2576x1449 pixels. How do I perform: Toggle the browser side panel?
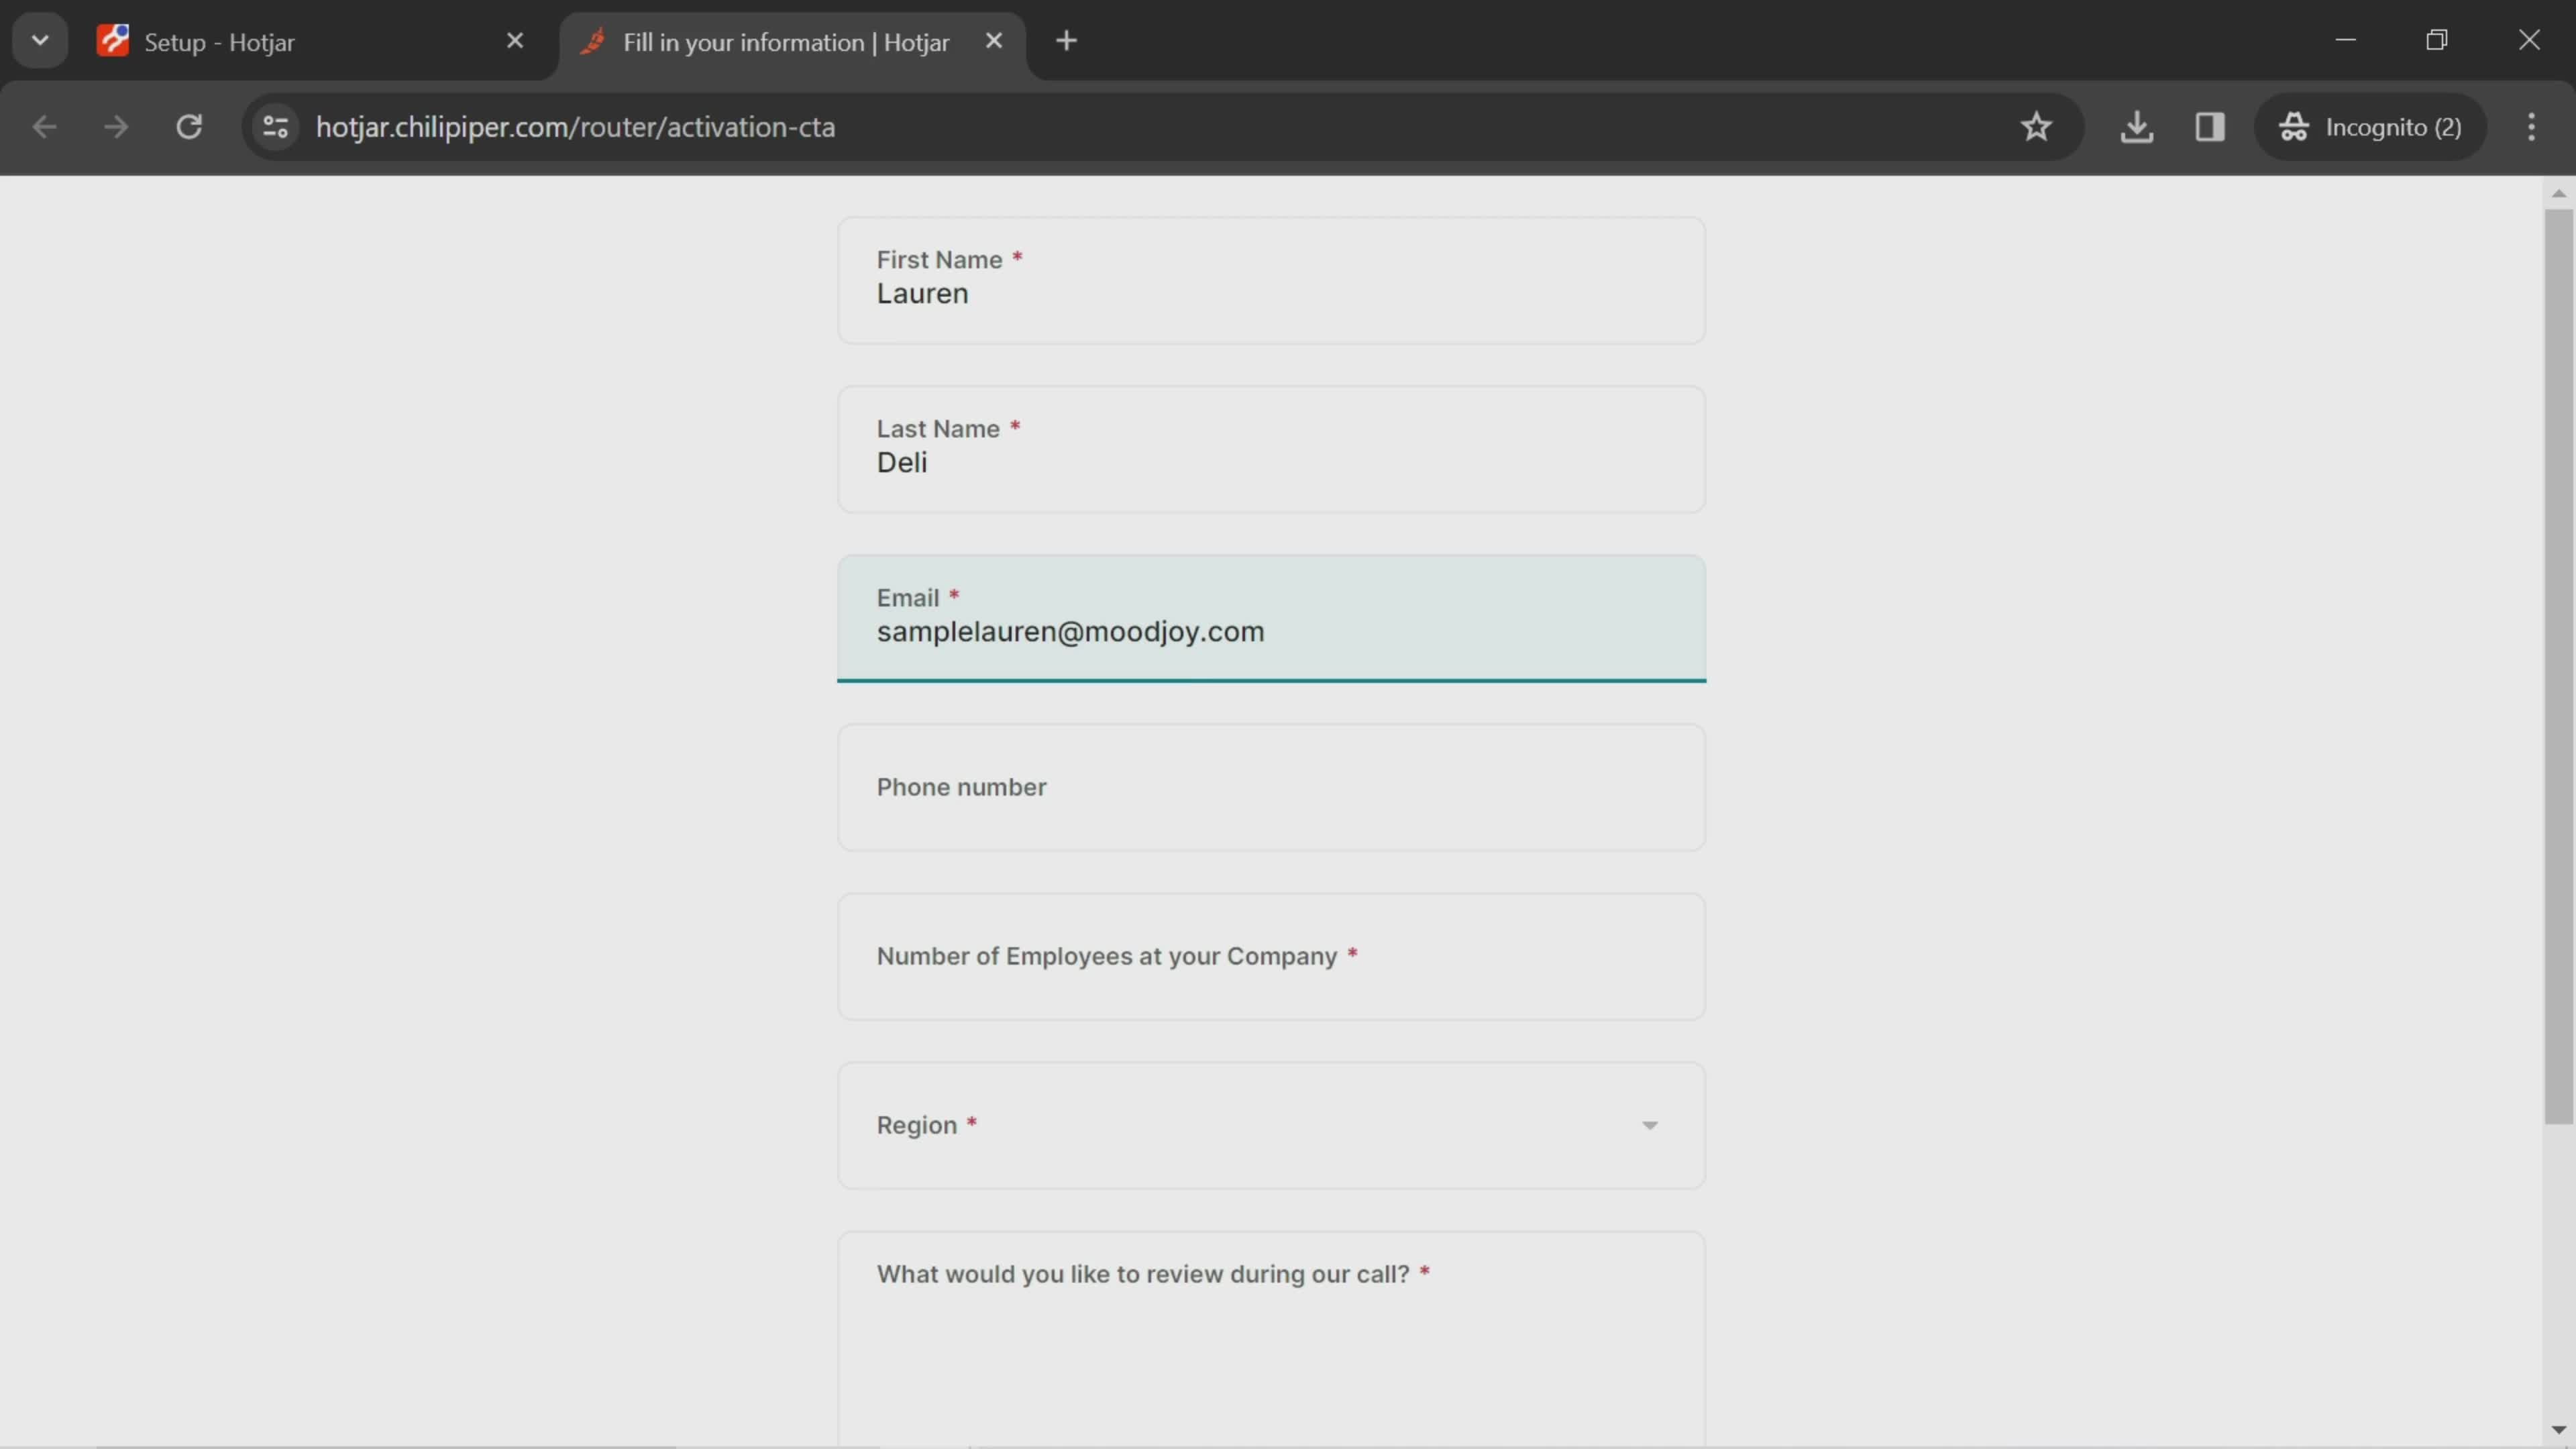[2209, 127]
